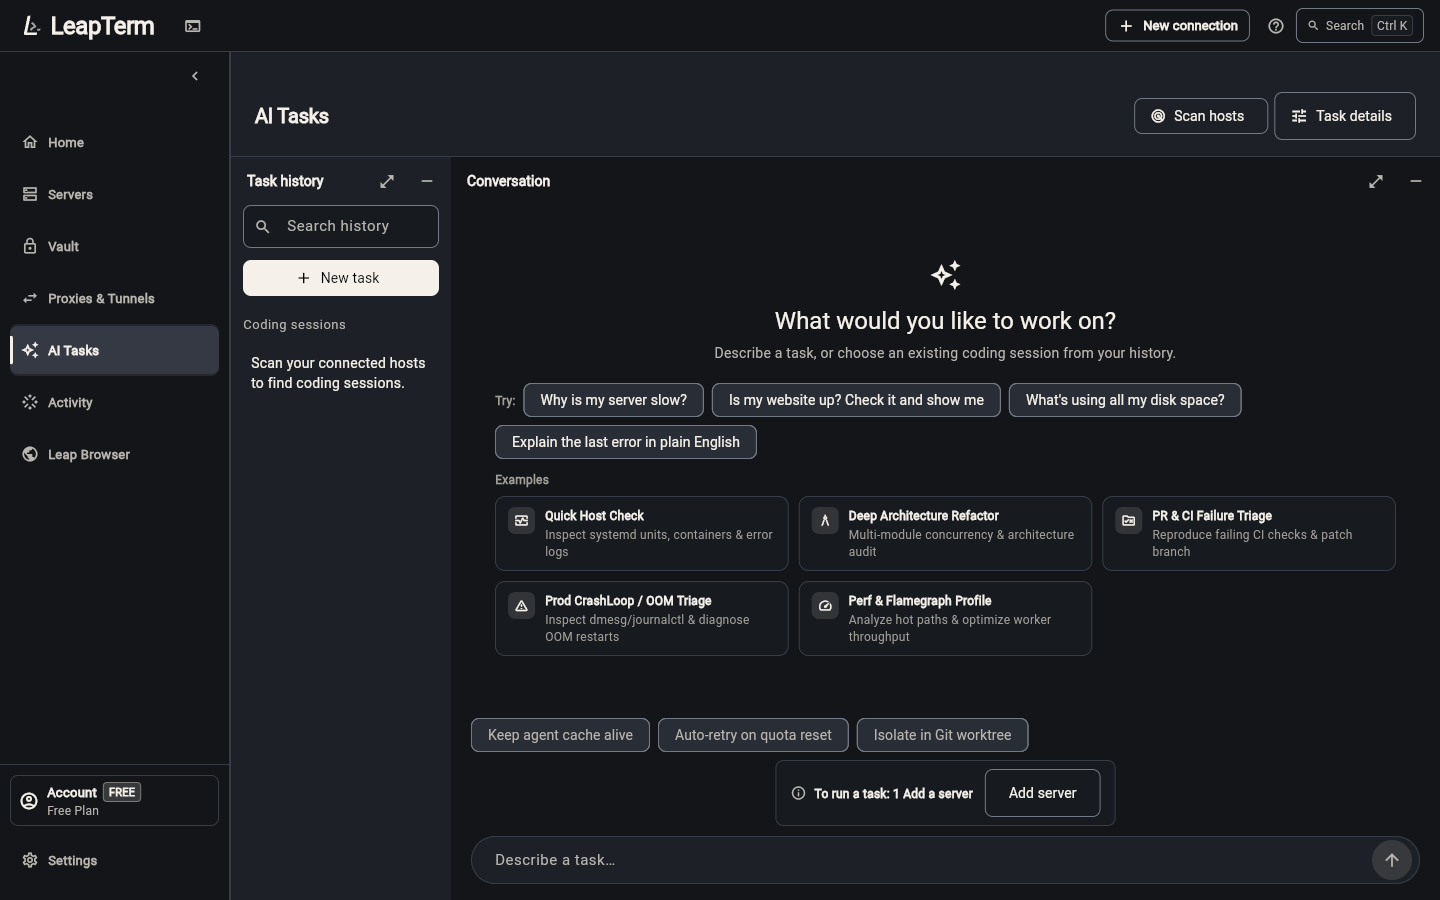This screenshot has height=900, width=1440.
Task: Click the New connection button
Action: click(1177, 26)
